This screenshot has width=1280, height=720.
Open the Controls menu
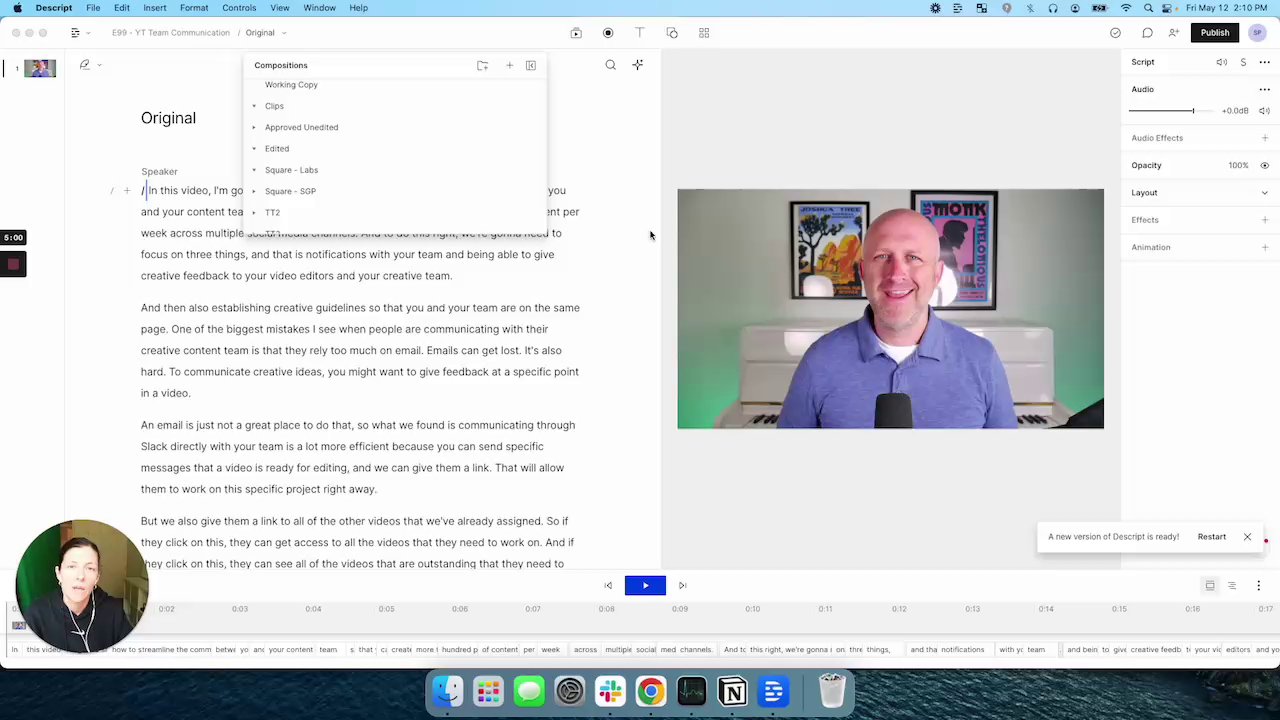click(x=239, y=8)
